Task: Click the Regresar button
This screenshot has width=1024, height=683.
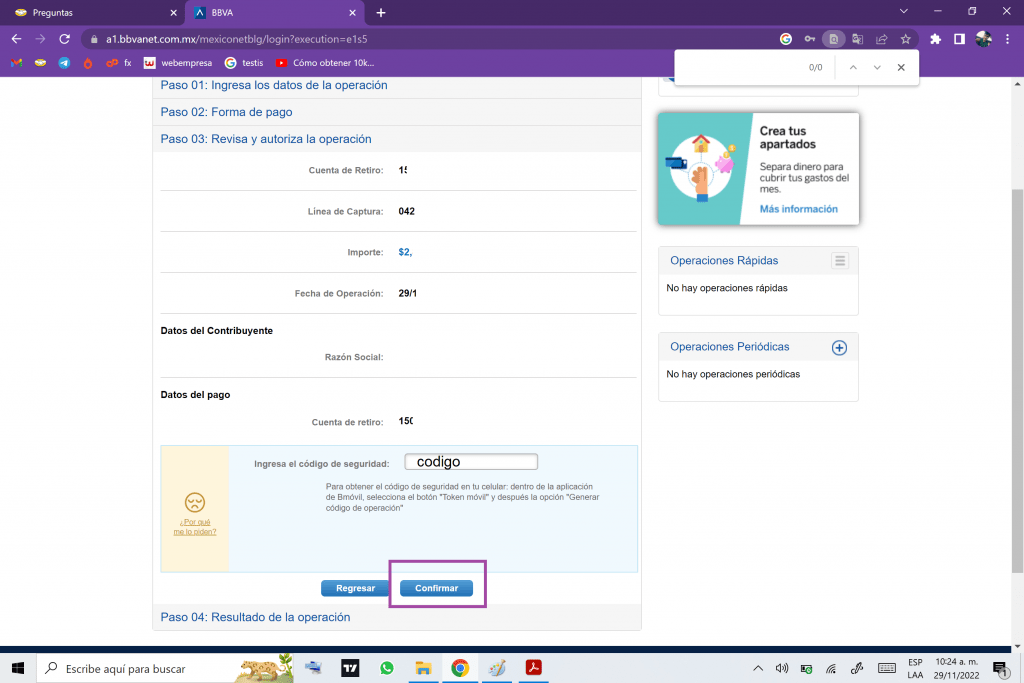Action: tap(355, 588)
